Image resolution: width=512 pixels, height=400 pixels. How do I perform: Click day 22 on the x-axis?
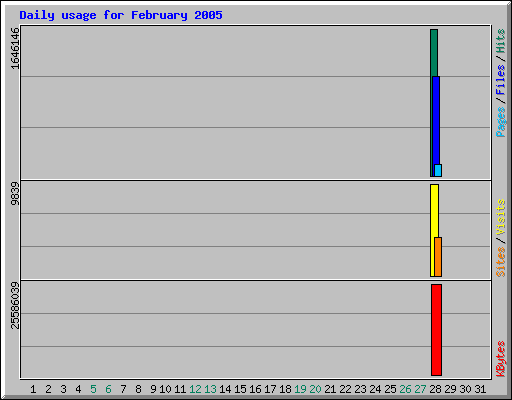point(345,389)
